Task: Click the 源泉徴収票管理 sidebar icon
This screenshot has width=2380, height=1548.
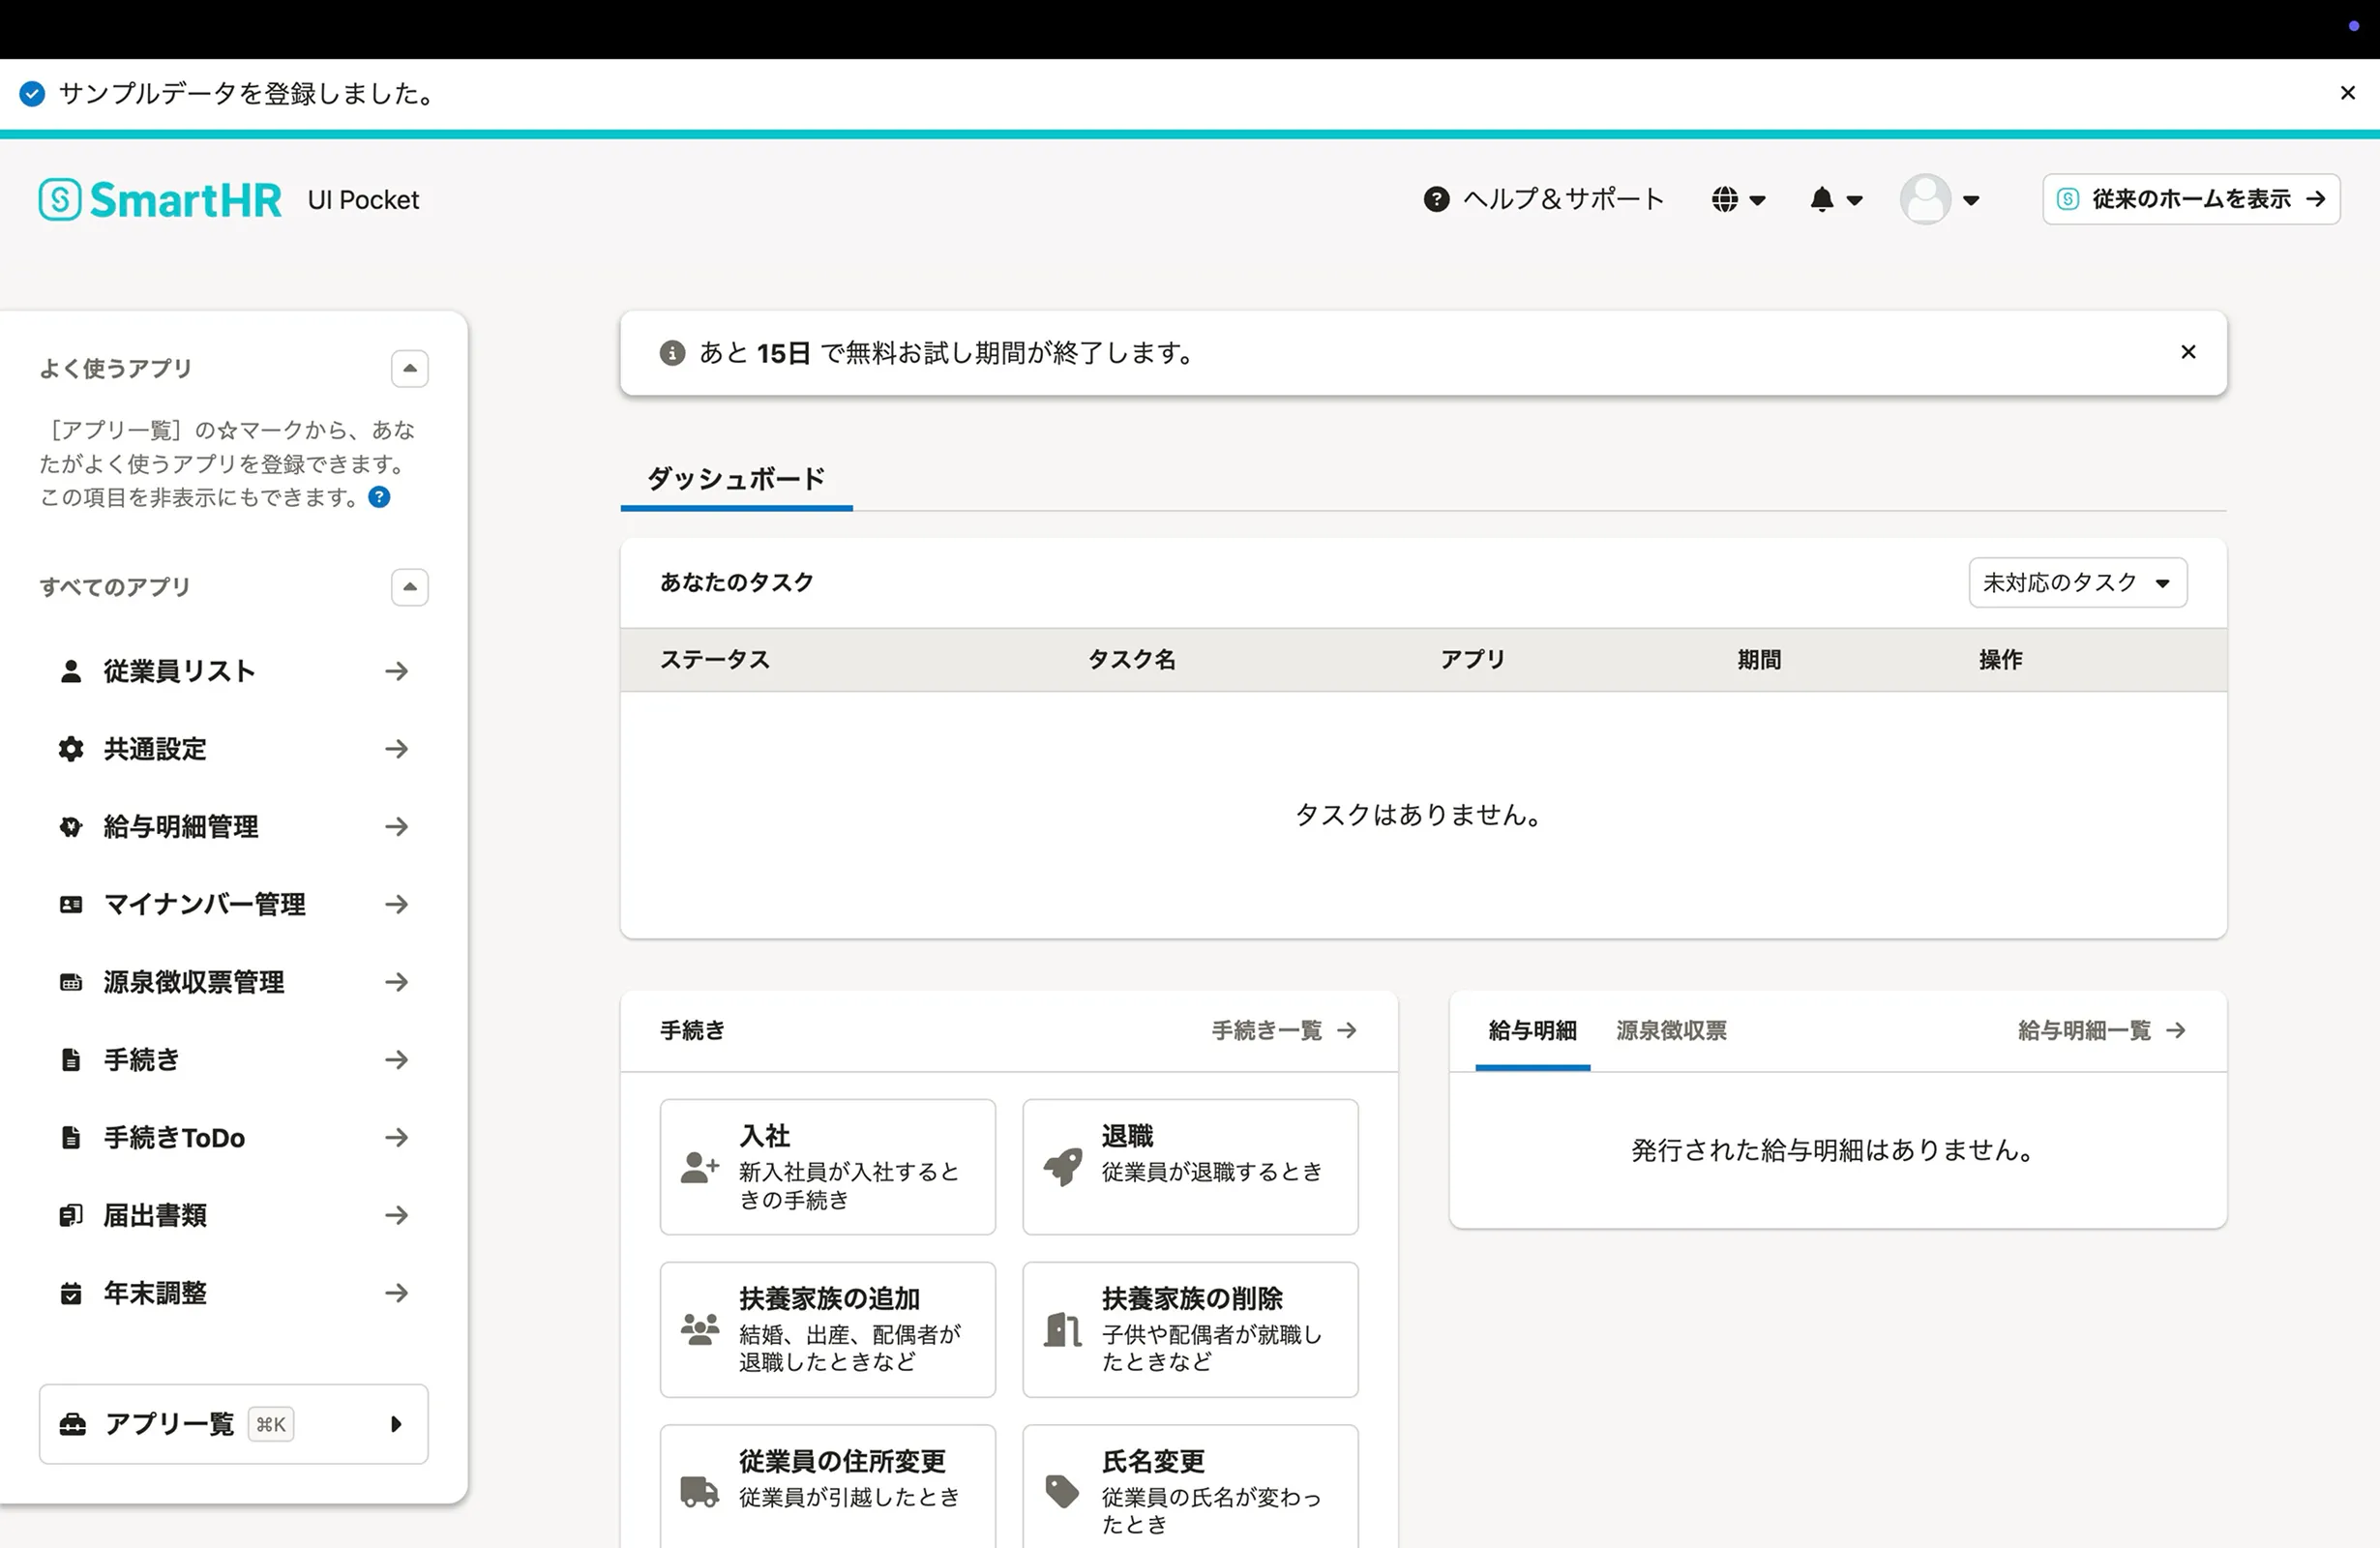Action: pos(70,981)
